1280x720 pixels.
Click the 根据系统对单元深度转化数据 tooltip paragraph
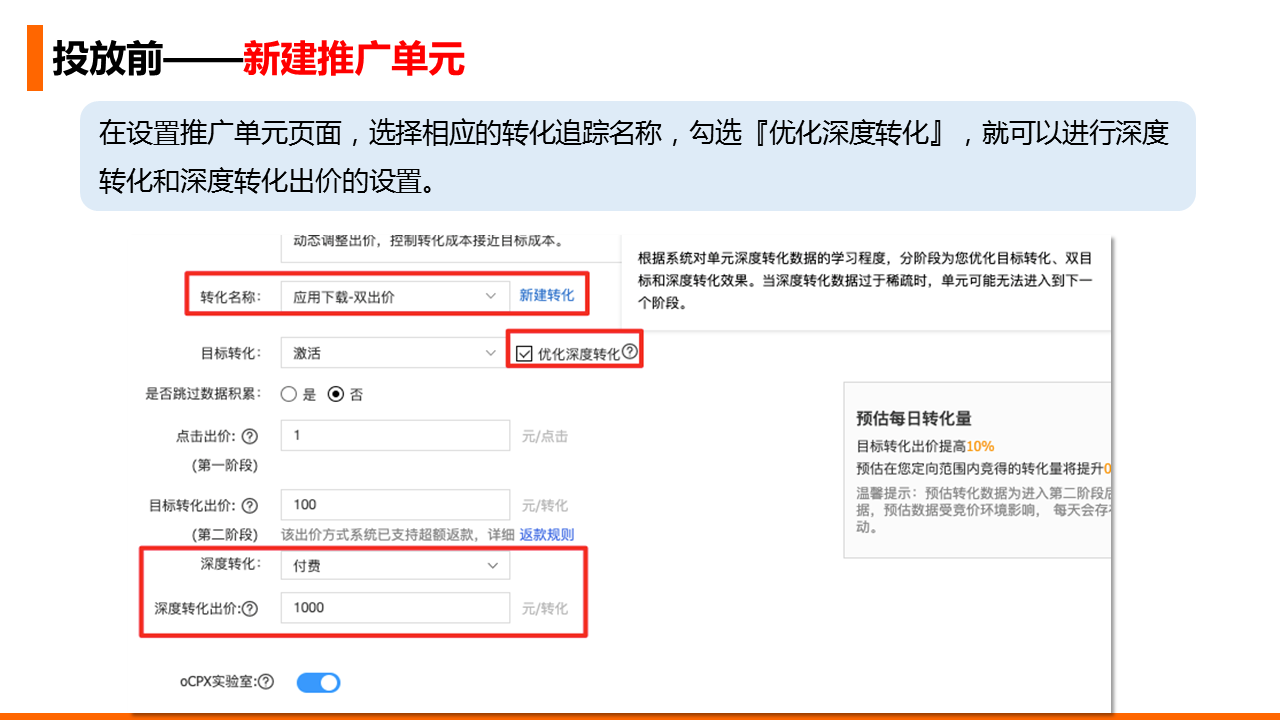(x=866, y=280)
